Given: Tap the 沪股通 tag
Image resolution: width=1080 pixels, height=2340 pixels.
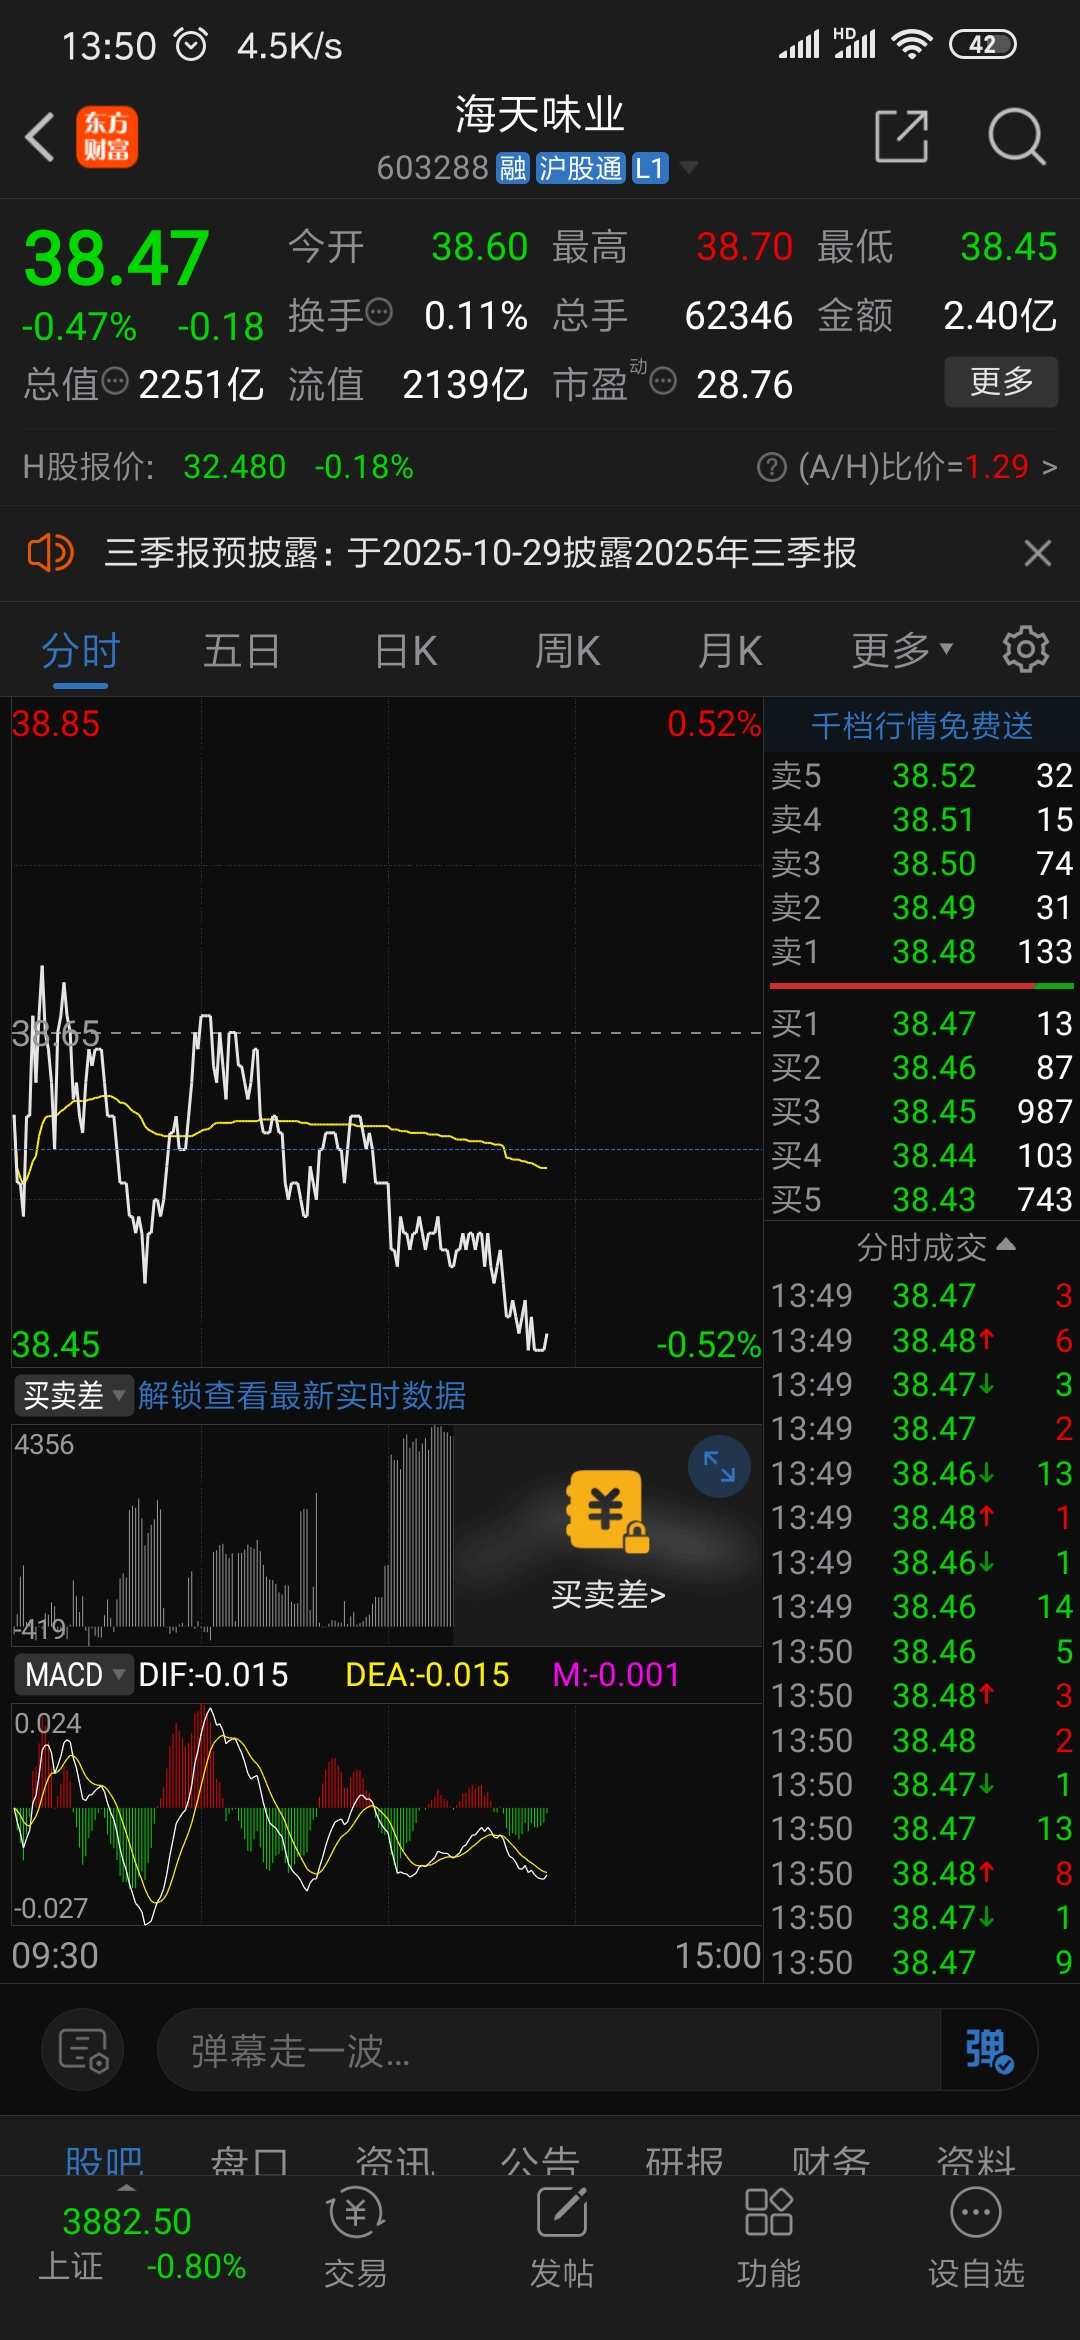Looking at the screenshot, I should (x=580, y=168).
